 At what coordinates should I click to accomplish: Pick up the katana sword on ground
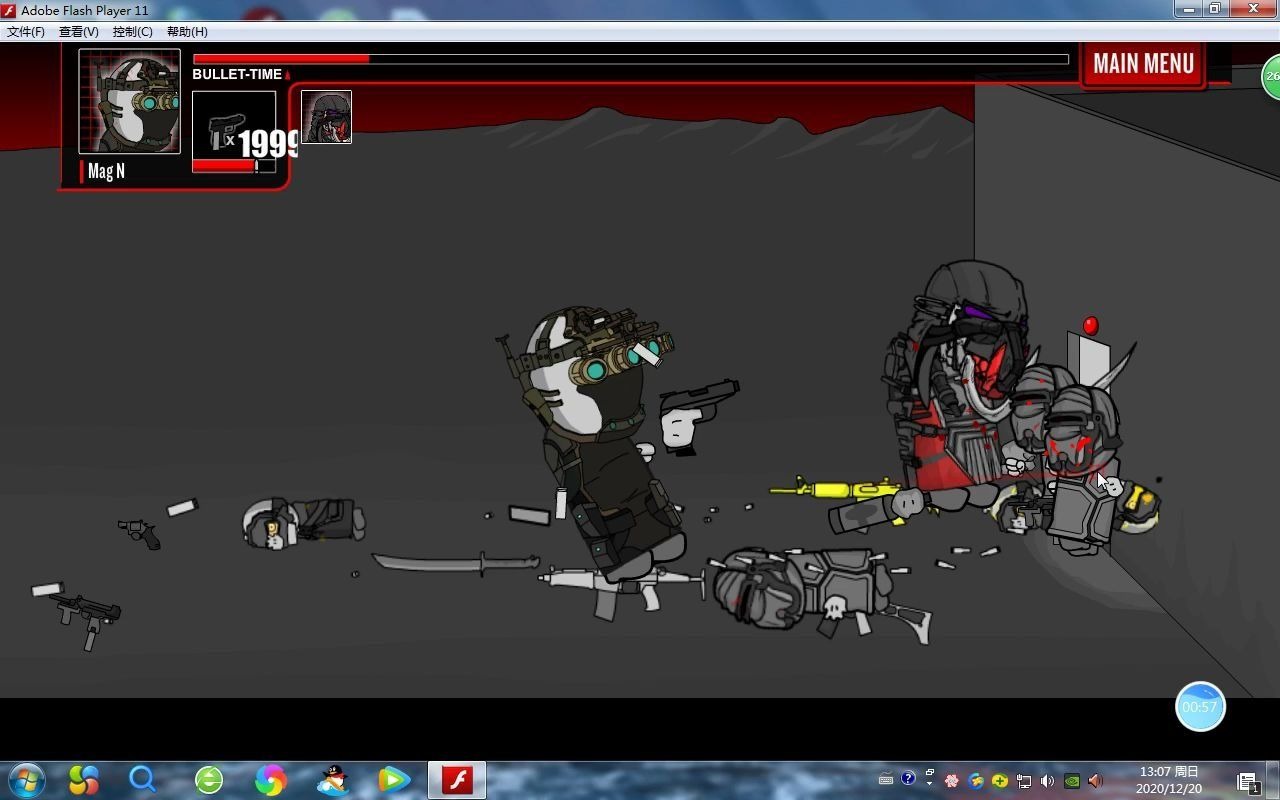(455, 563)
